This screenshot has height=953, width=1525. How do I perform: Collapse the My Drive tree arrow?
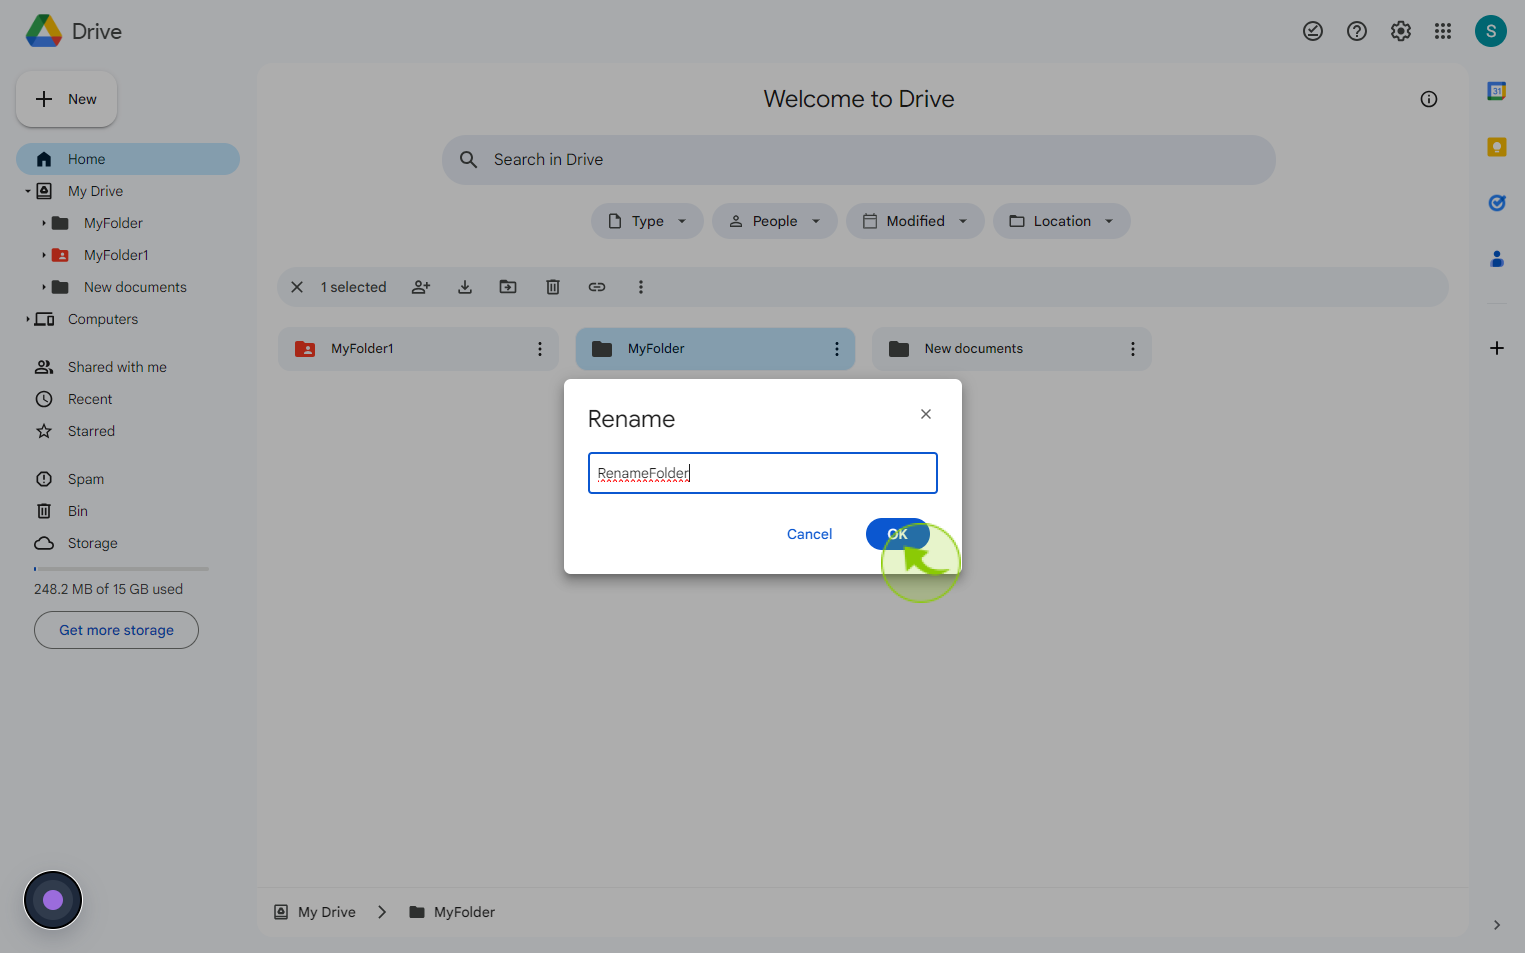[x=28, y=191]
